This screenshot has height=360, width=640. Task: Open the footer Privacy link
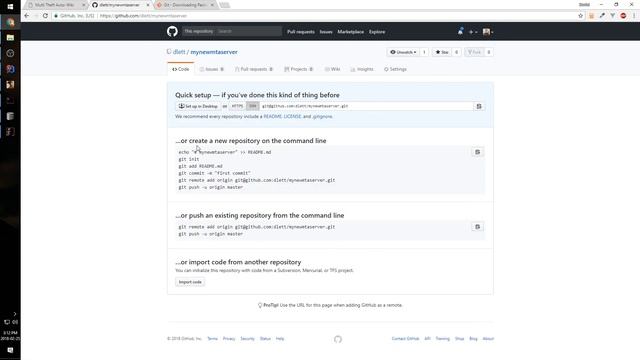coord(229,339)
